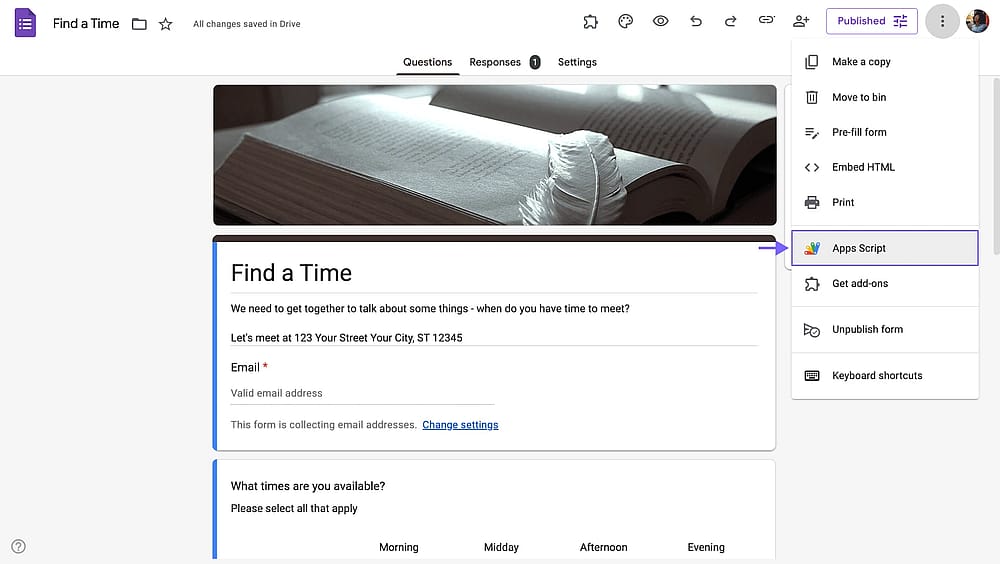Redo the last change
The height and width of the screenshot is (564, 1000).
tap(731, 21)
